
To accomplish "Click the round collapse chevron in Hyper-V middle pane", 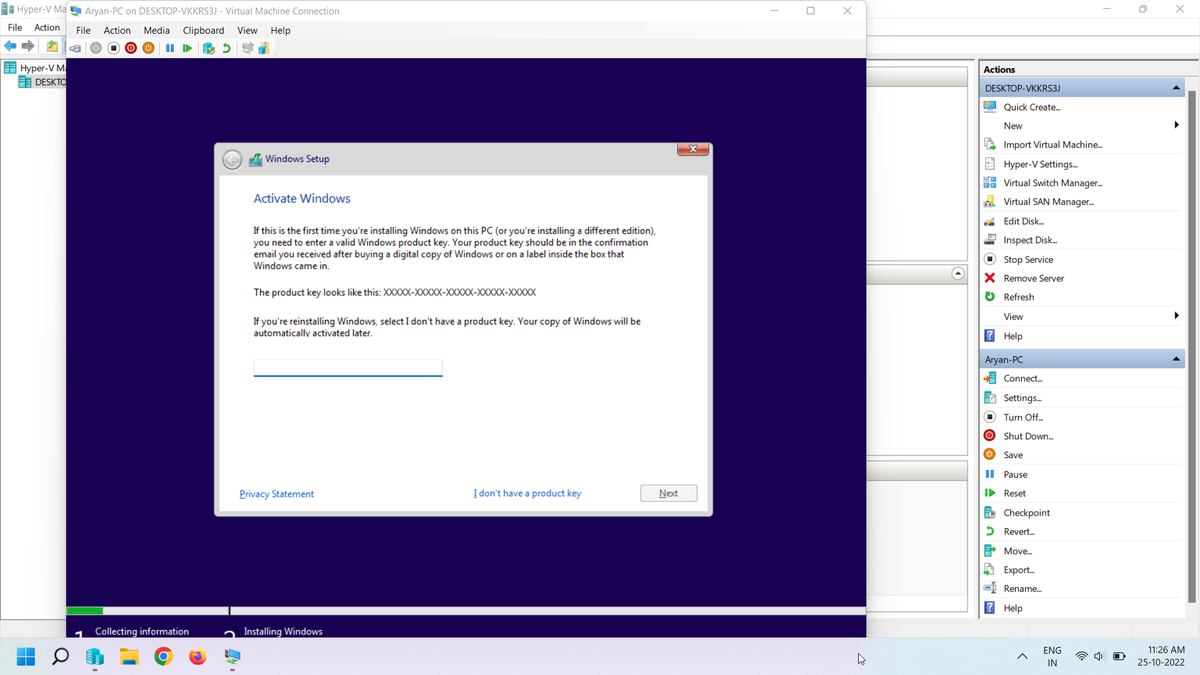I will 958,273.
